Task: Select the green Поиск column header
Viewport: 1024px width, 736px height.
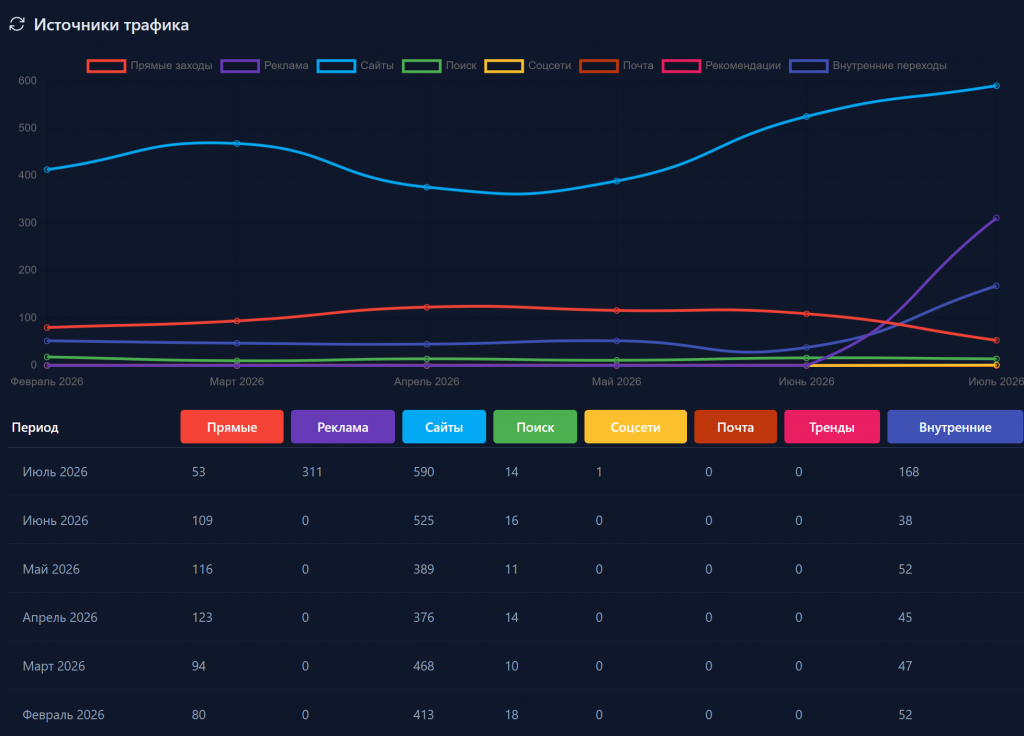Action: 535,427
